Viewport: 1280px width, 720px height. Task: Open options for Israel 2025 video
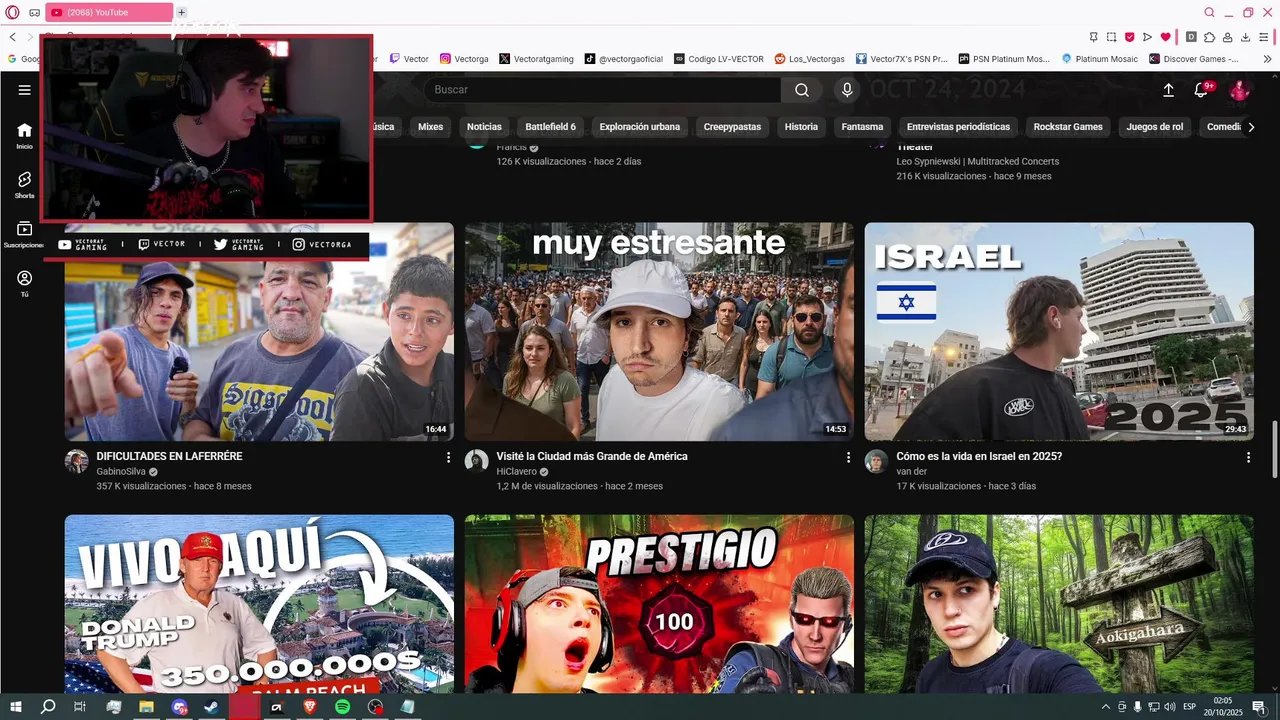[1248, 457]
